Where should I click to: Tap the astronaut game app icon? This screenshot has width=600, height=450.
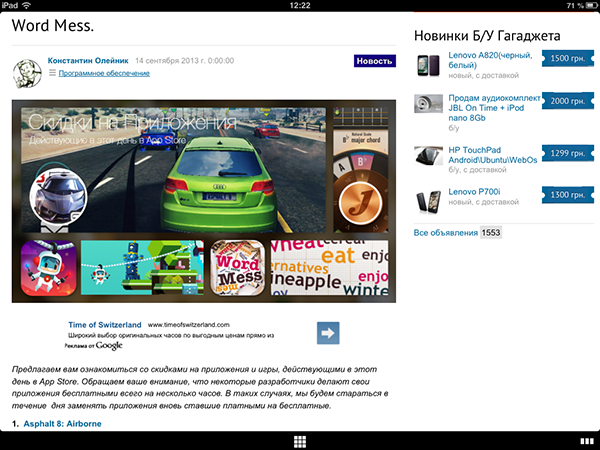(49, 268)
